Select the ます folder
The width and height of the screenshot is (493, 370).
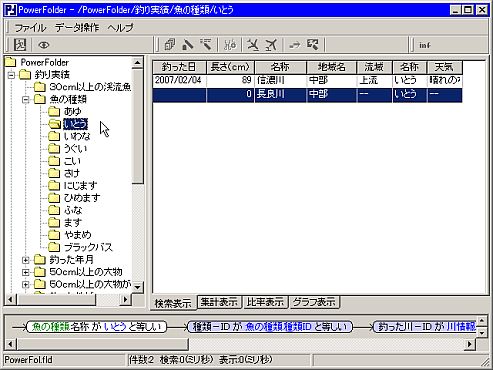click(x=73, y=223)
